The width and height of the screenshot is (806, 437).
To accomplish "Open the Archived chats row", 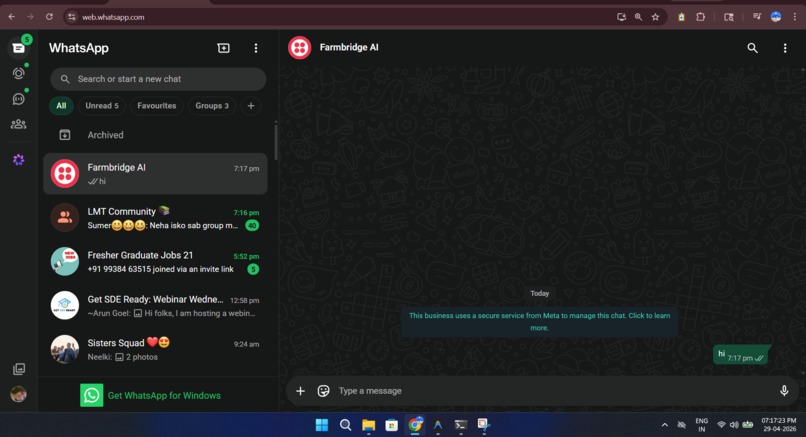I will (155, 135).
